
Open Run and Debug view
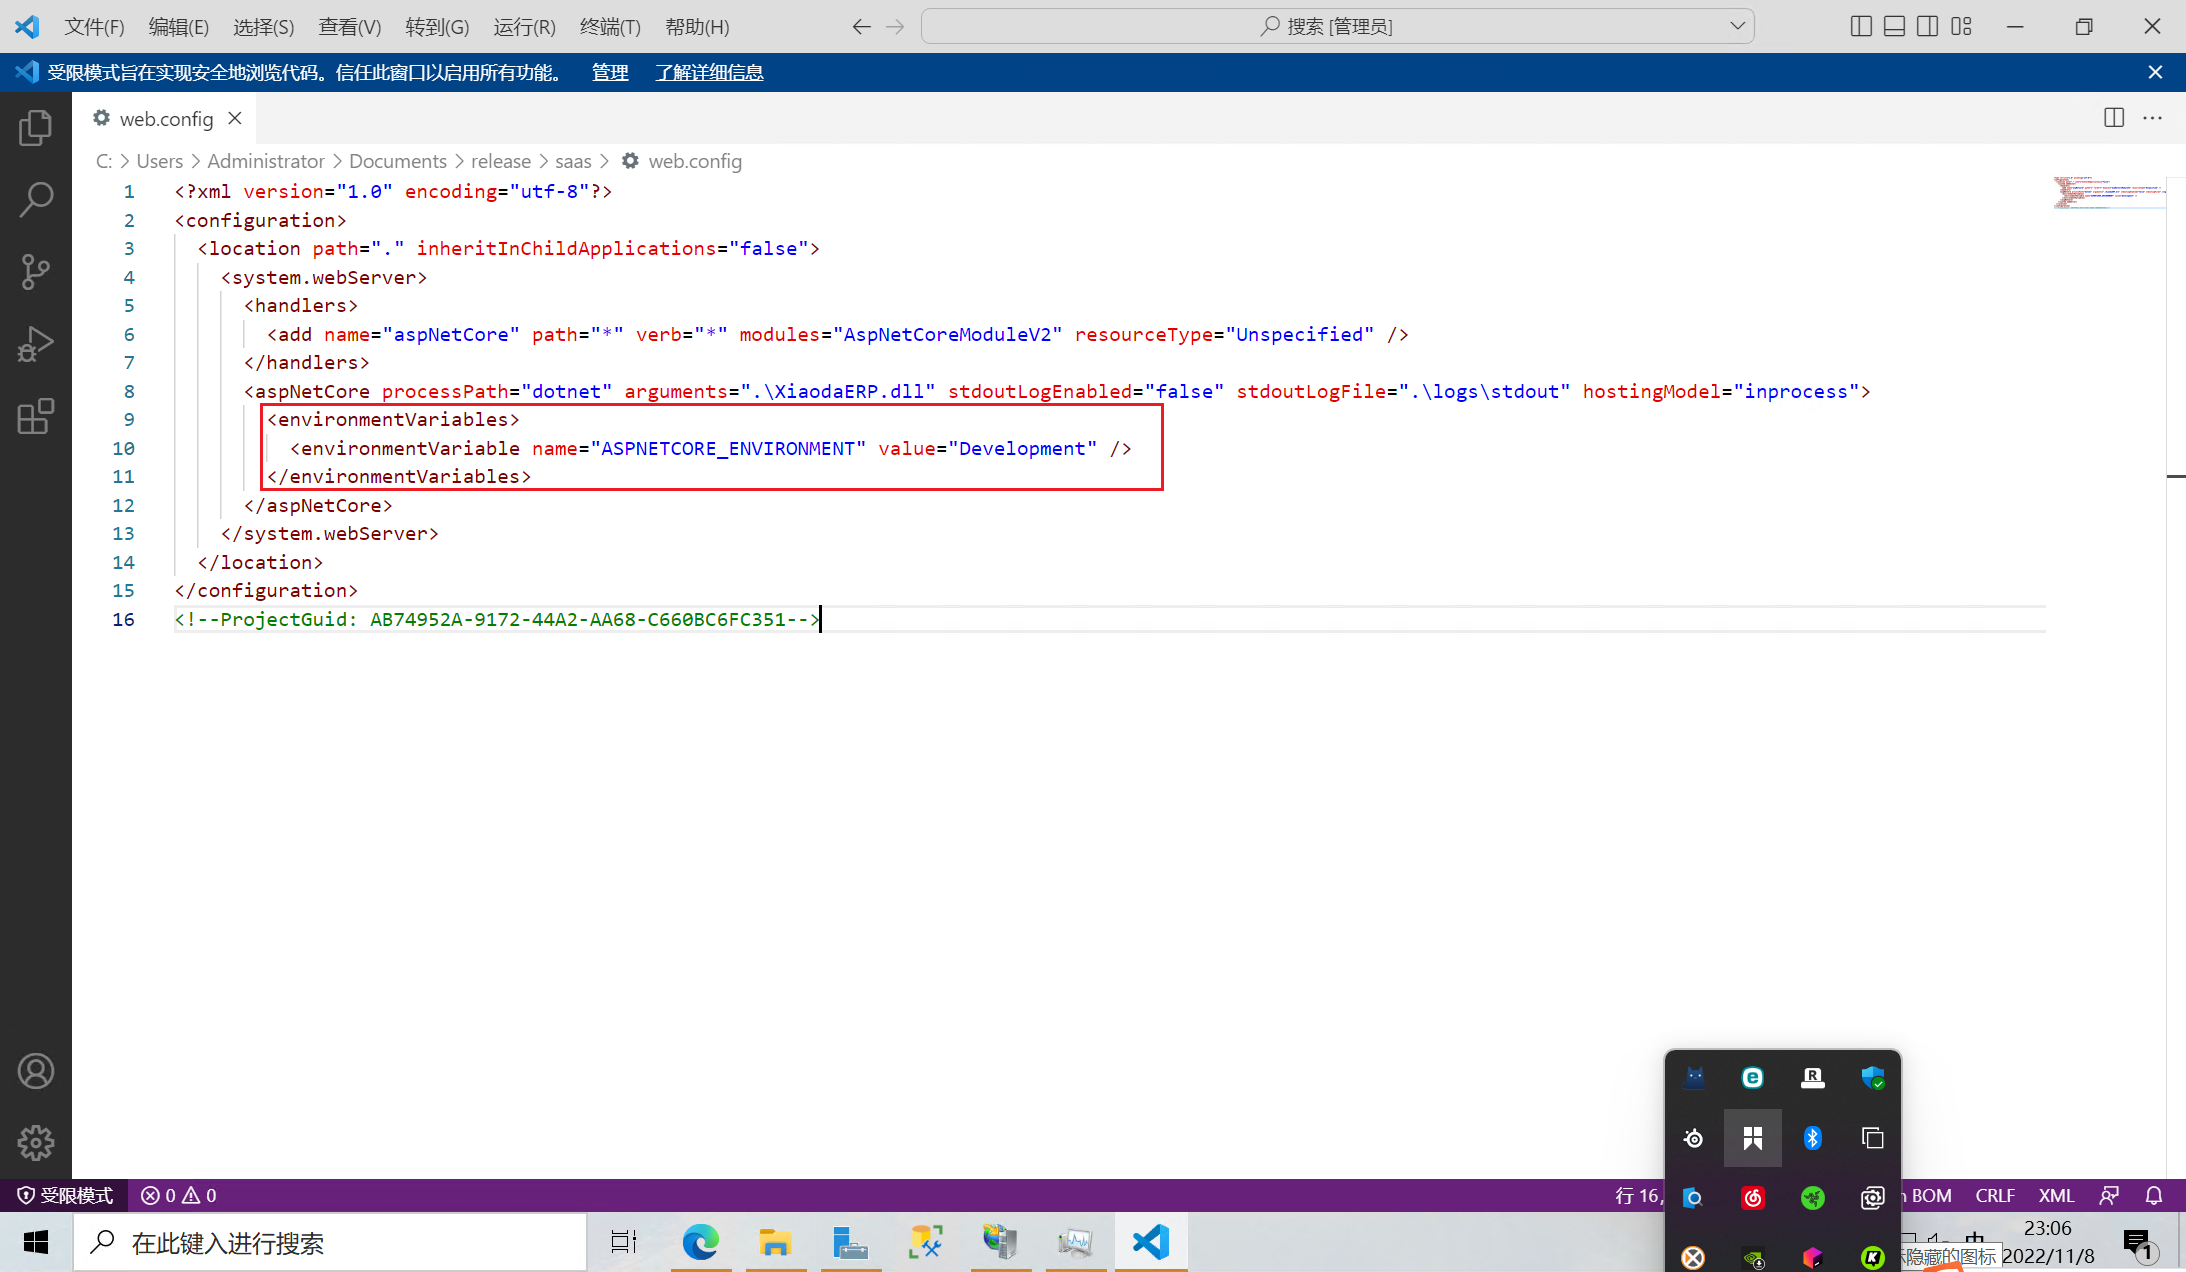coord(36,344)
